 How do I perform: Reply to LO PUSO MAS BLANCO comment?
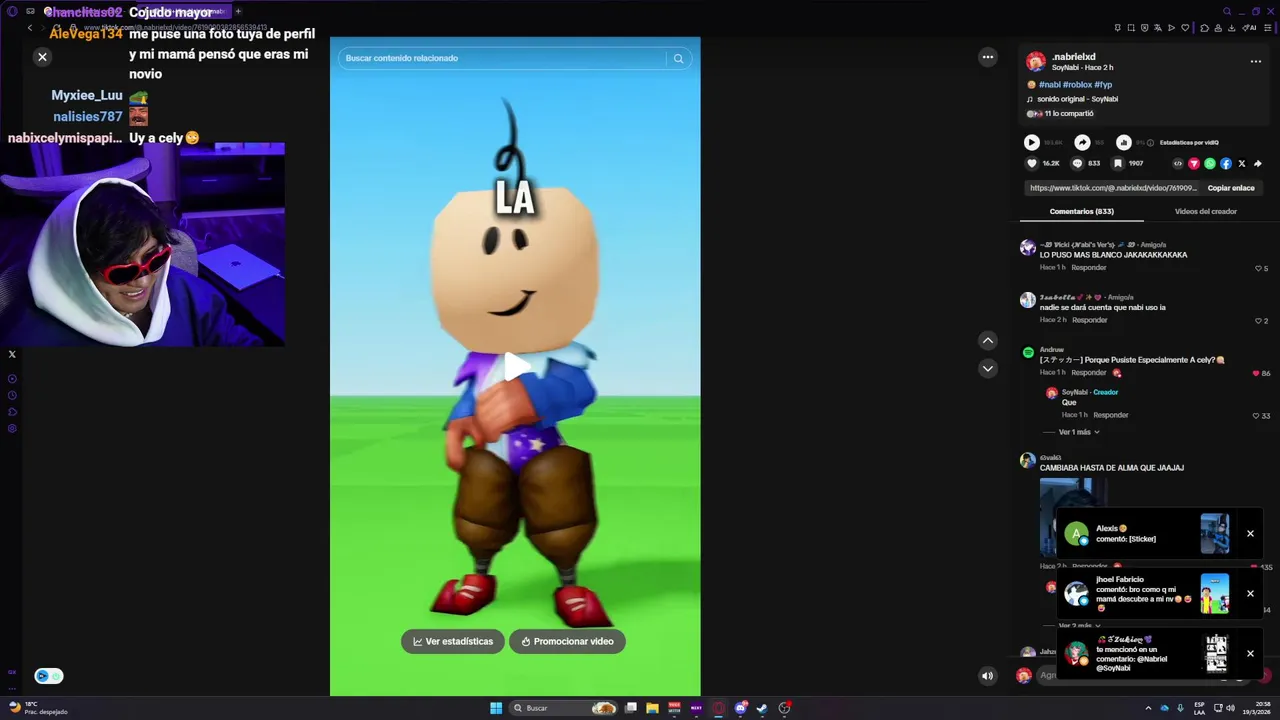tap(1089, 268)
